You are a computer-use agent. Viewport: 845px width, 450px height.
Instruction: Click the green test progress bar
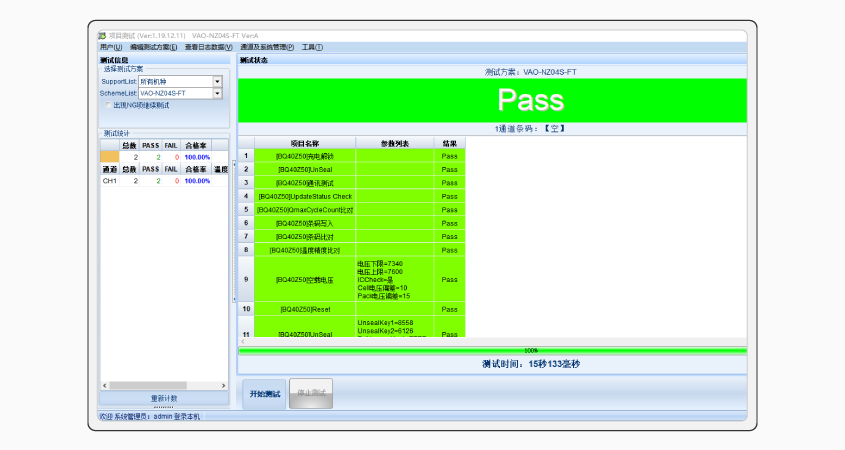[x=492, y=350]
